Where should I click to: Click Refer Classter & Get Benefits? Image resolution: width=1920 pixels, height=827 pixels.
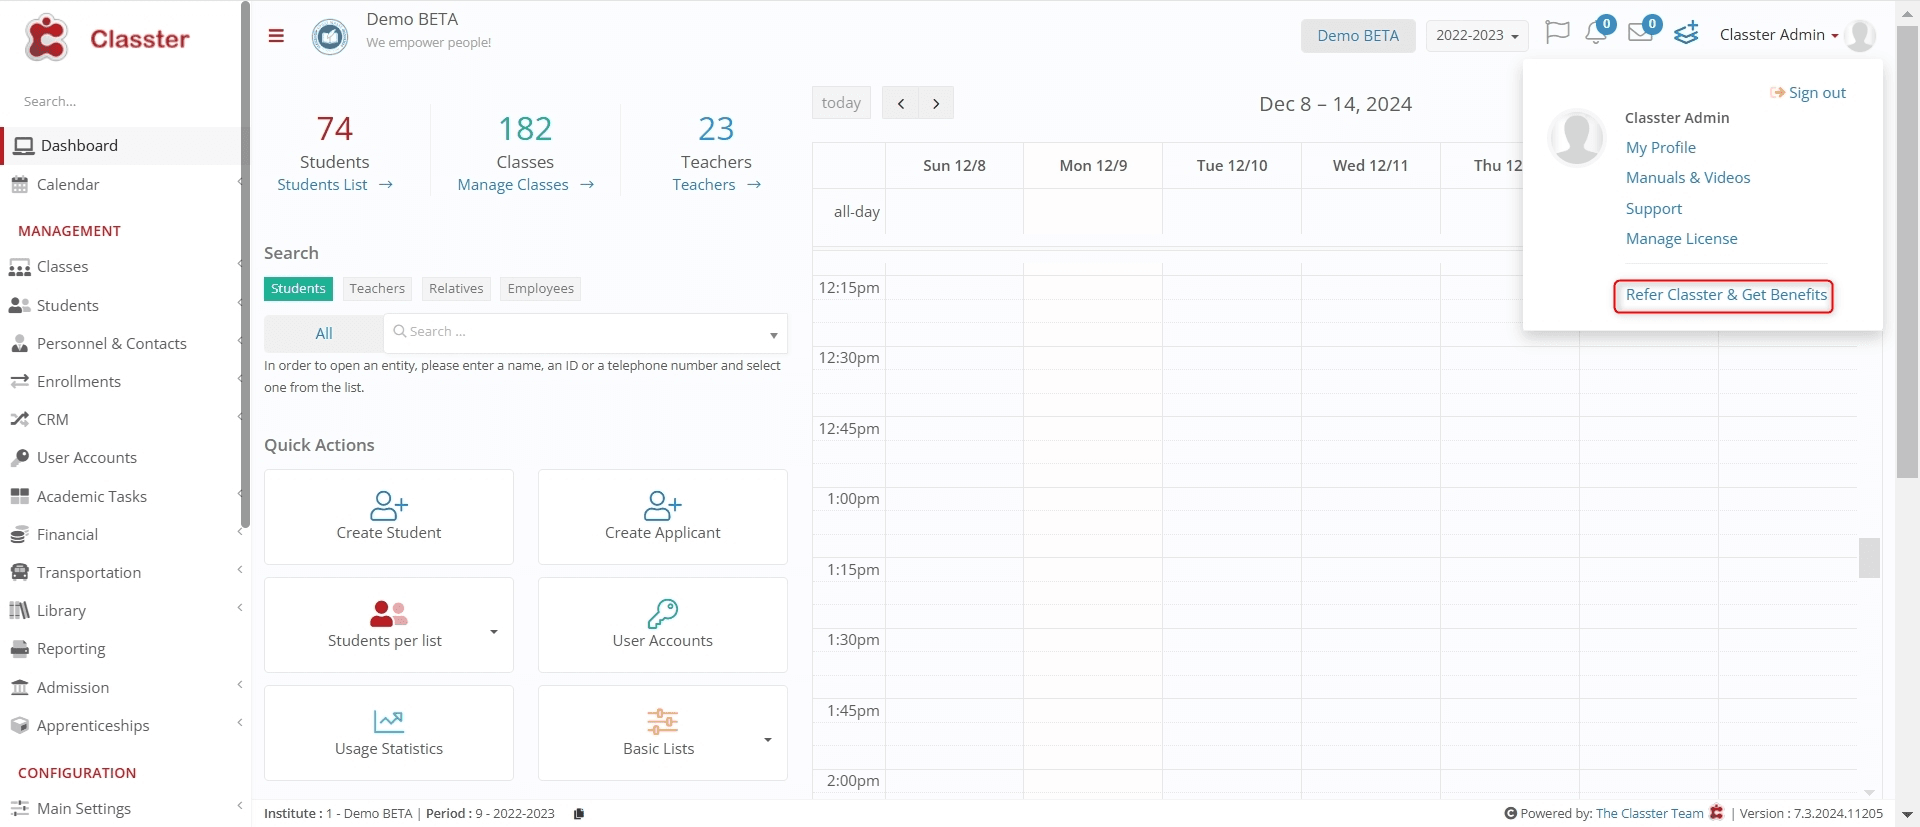point(1726,295)
